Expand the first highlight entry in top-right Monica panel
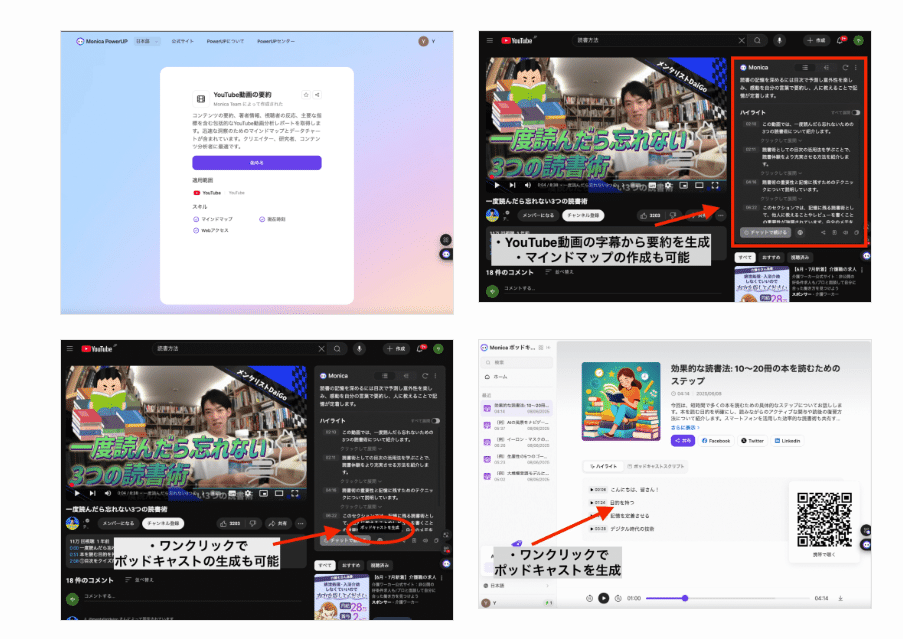Image resolution: width=903 pixels, height=639 pixels. [x=781, y=140]
